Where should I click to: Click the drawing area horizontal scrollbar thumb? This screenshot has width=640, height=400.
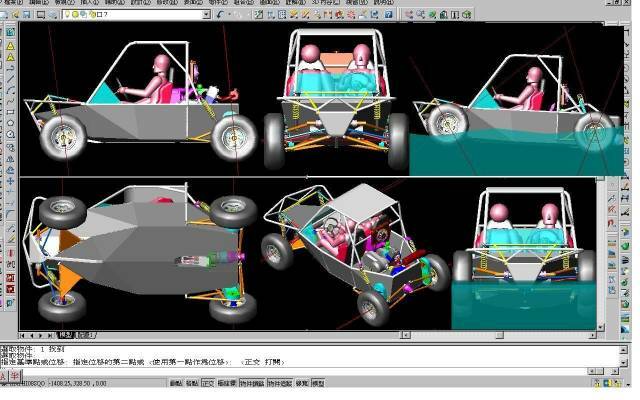(x=500, y=335)
